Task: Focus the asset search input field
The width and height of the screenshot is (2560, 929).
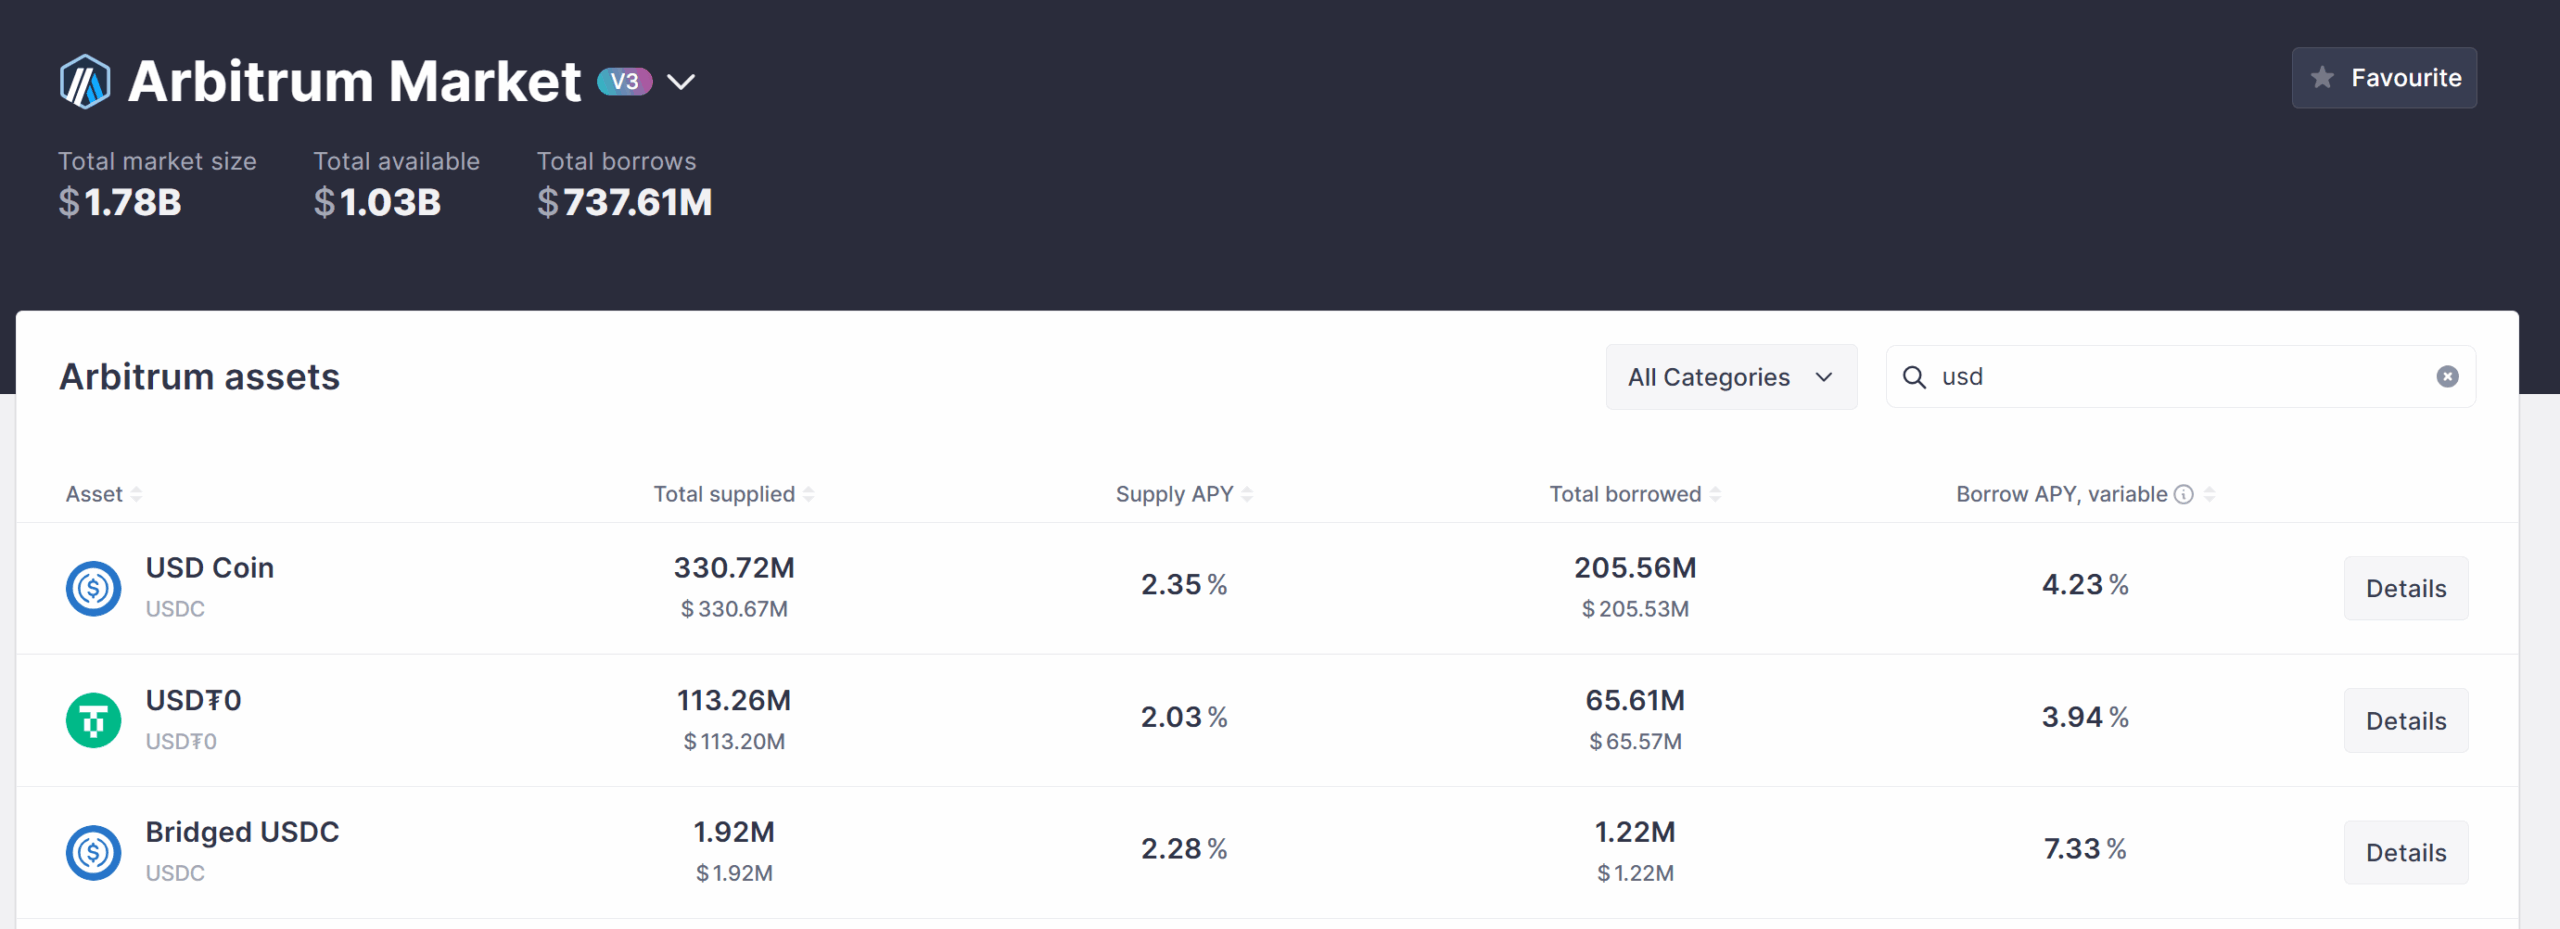Action: (2180, 377)
